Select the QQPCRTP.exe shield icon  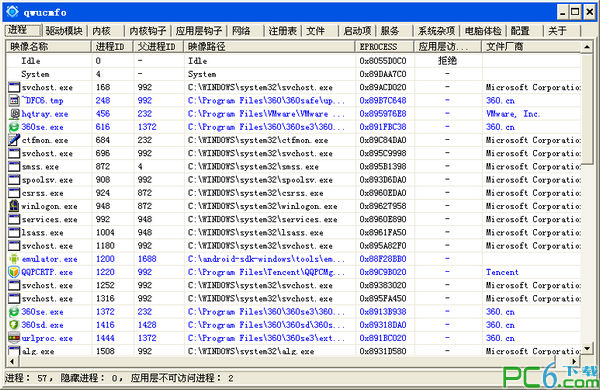pyautogui.click(x=14, y=272)
